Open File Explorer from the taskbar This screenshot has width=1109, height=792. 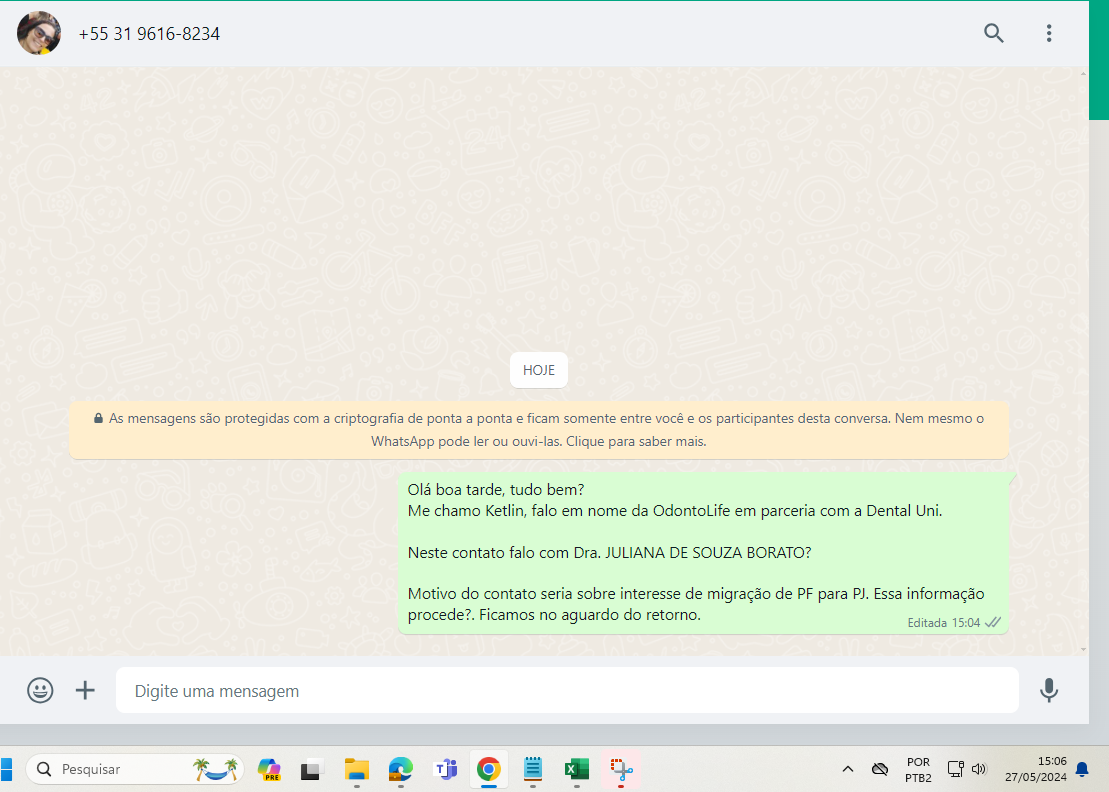(x=356, y=769)
